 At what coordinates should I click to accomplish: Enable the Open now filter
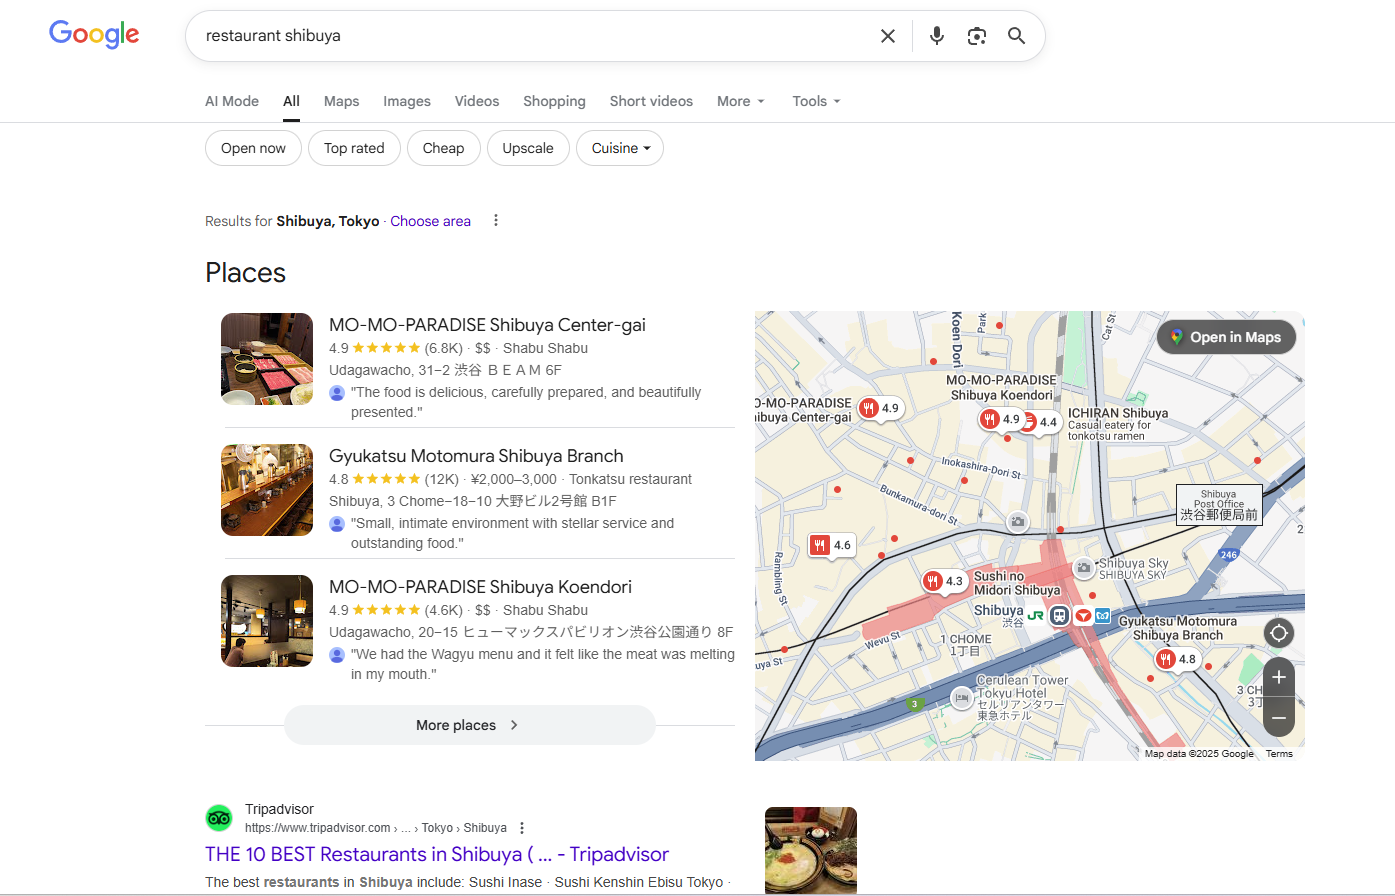click(253, 147)
